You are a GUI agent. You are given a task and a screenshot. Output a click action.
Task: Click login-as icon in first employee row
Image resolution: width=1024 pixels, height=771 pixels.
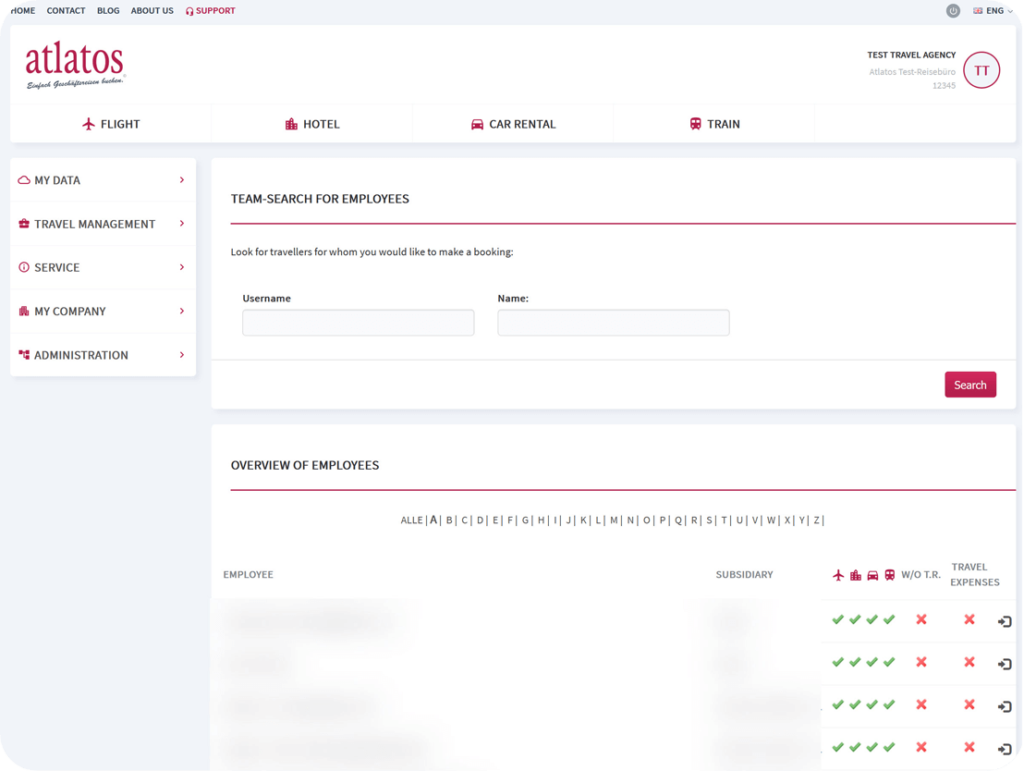(x=1004, y=621)
